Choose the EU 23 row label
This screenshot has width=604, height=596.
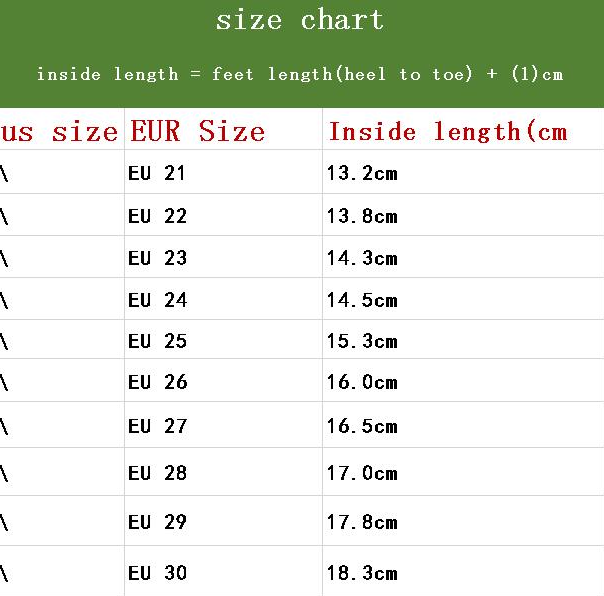pos(157,258)
